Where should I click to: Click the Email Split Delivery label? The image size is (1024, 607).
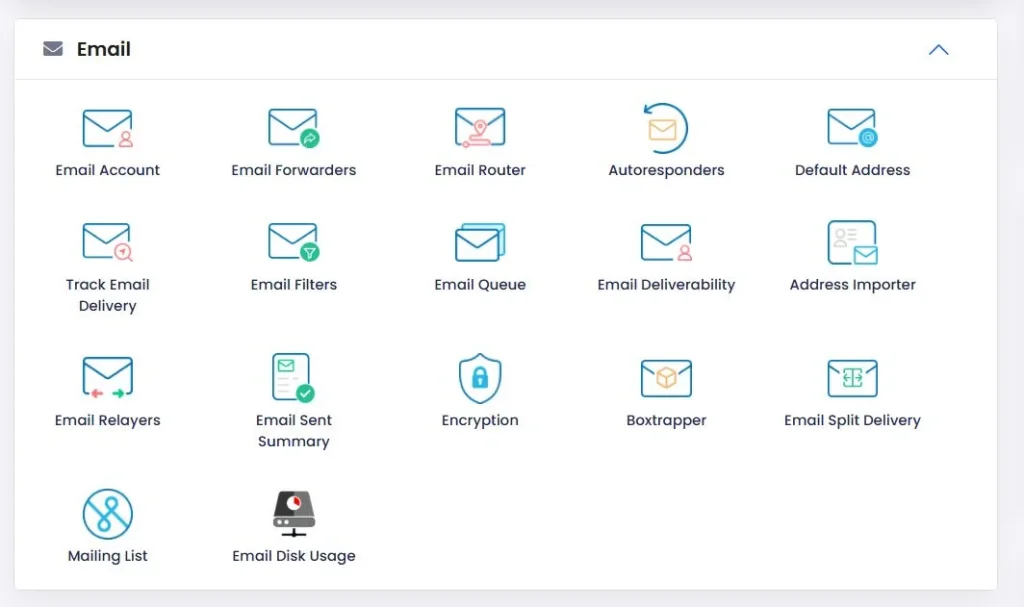(x=852, y=420)
